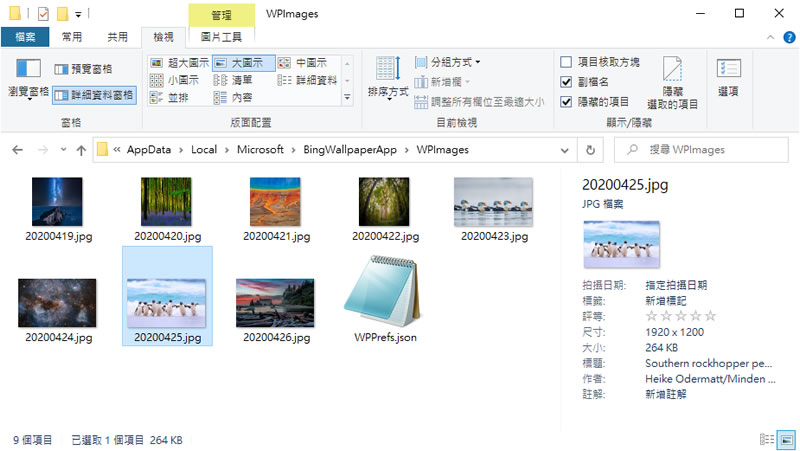Click the up arrow to parent folder
Viewport: 800px width, 451px height.
click(81, 150)
